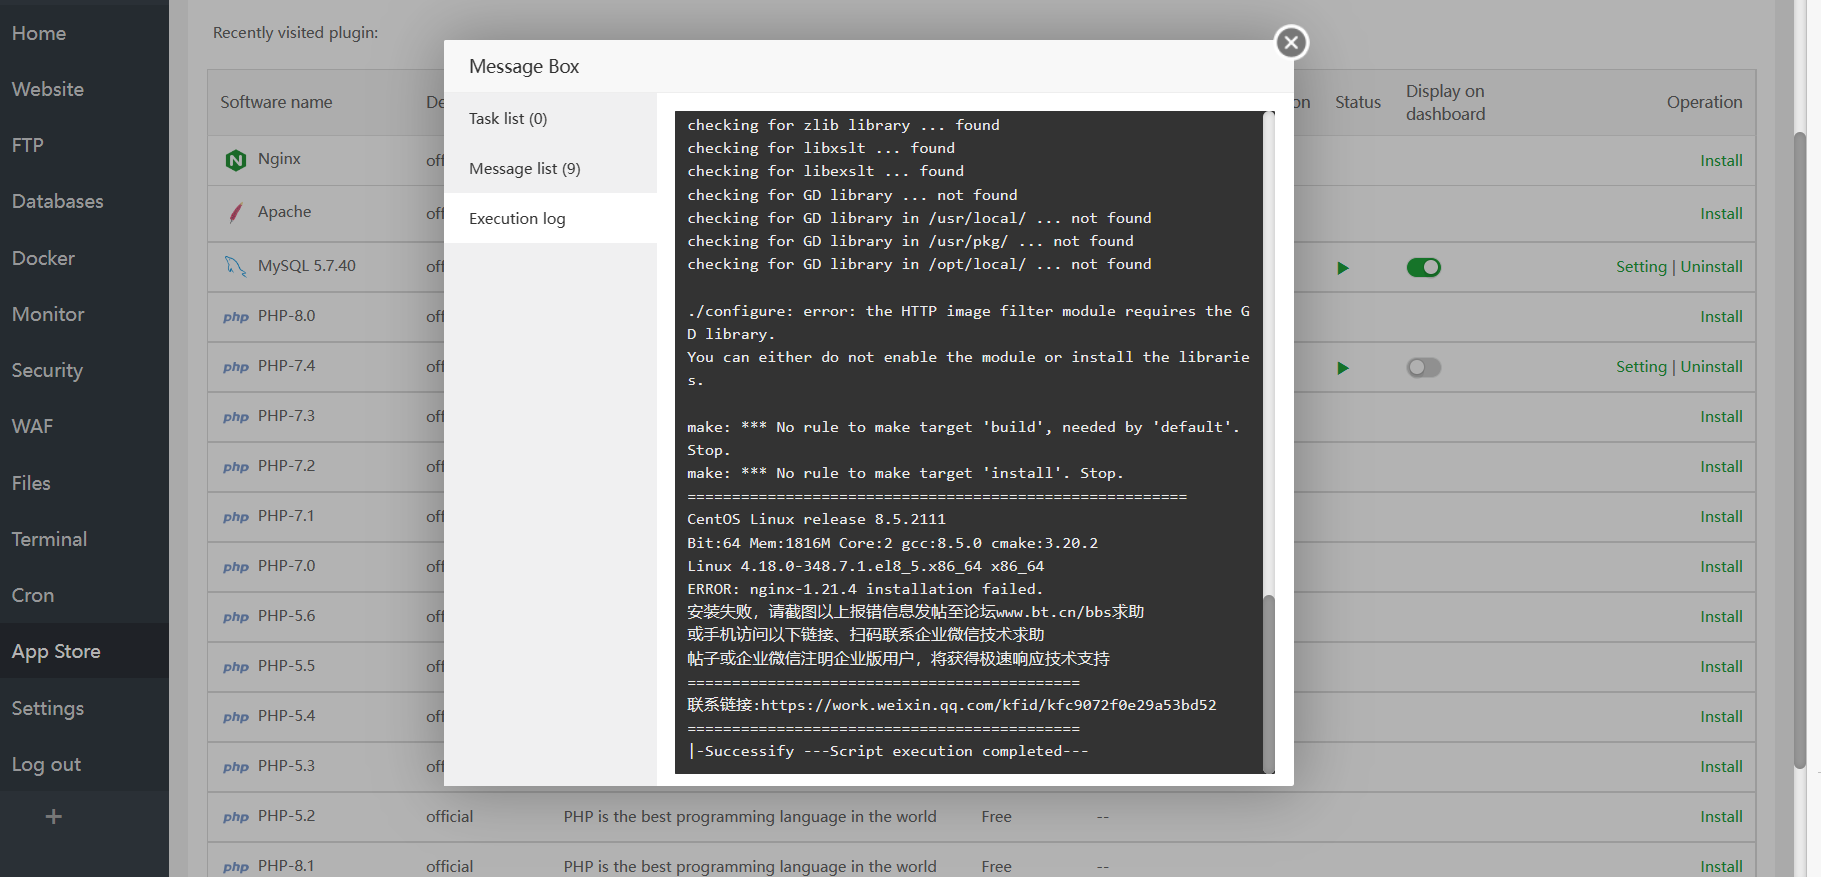This screenshot has height=877, width=1821.
Task: Click the php icon for PHP-7.1
Action: tap(236, 517)
